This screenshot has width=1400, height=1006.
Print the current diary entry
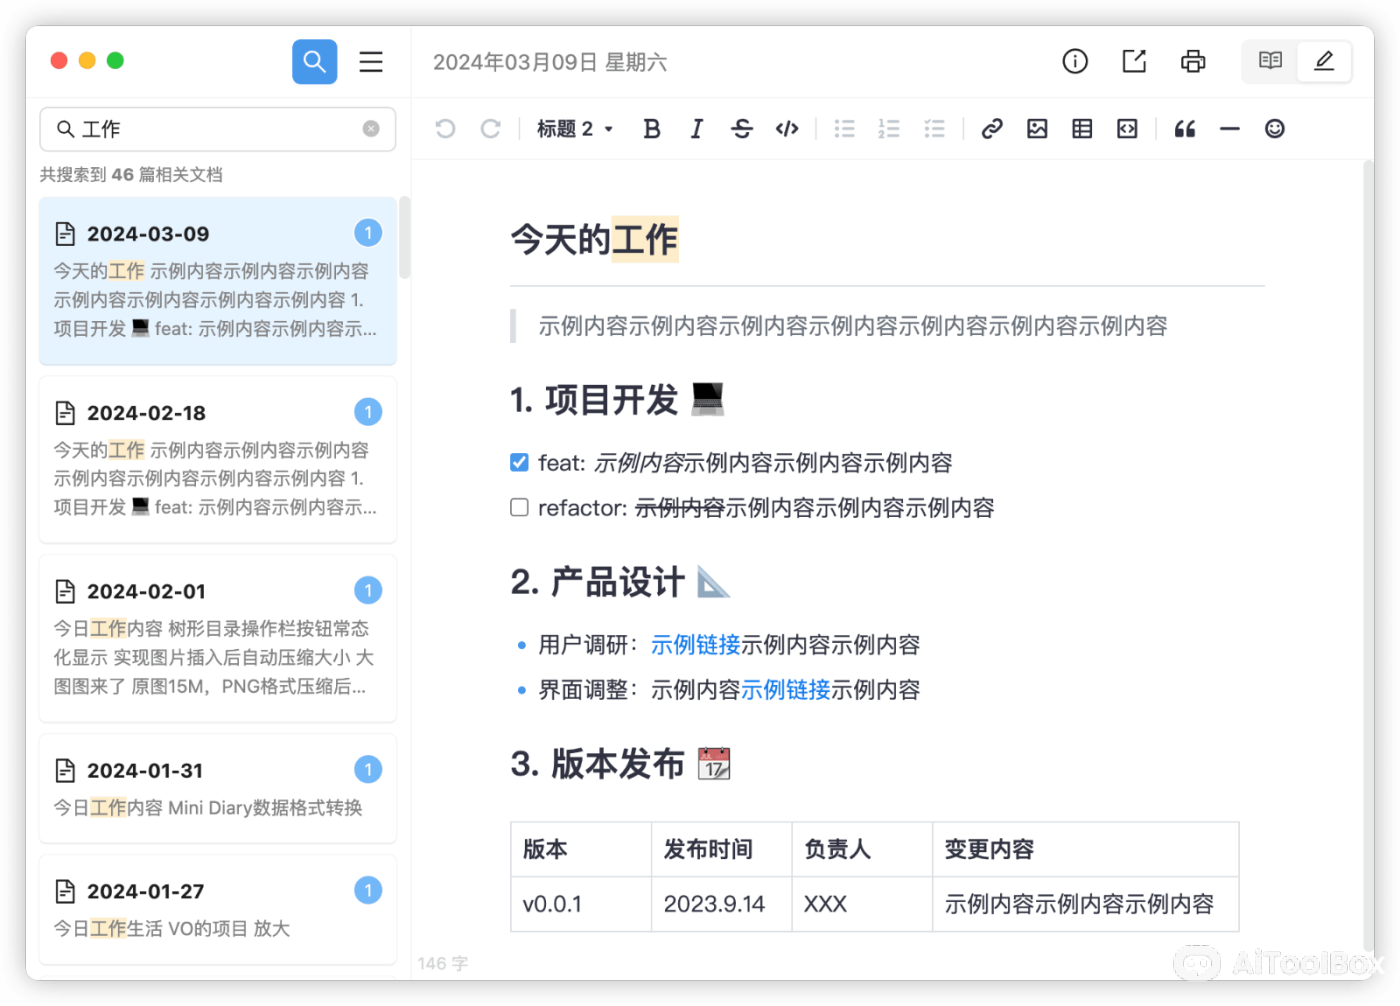pos(1192,61)
